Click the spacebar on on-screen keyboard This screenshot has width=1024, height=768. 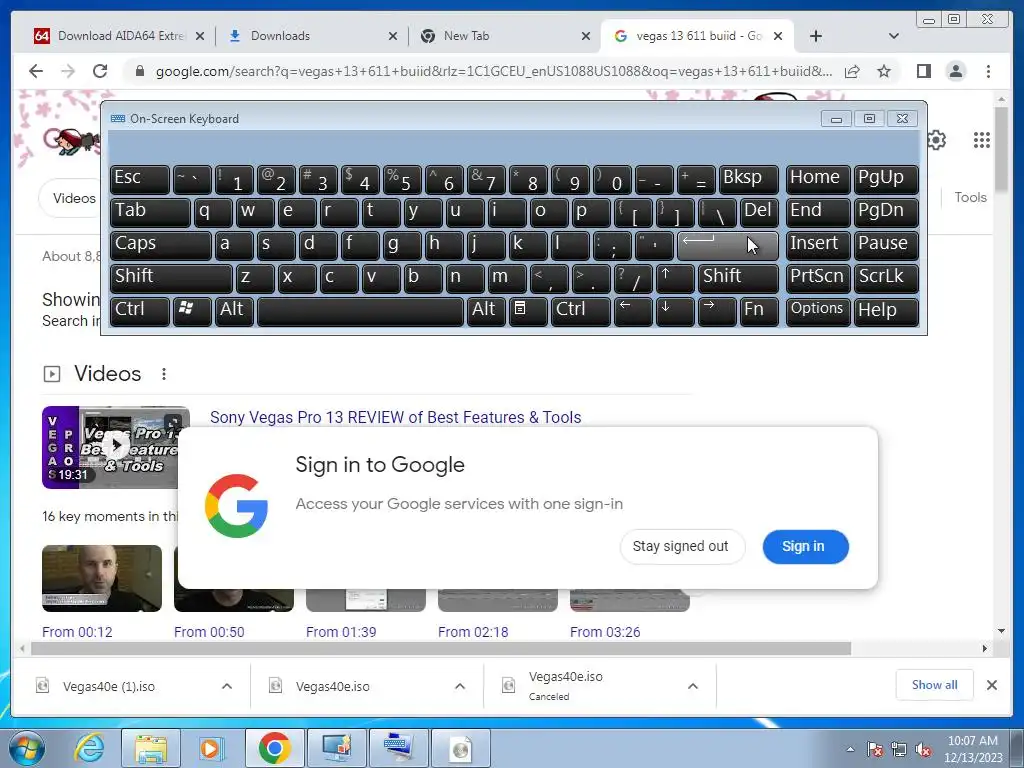coord(360,310)
